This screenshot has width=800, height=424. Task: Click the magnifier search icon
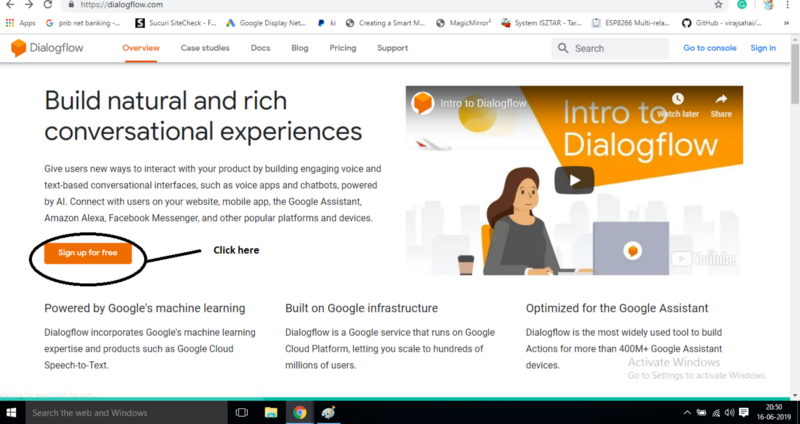click(563, 48)
